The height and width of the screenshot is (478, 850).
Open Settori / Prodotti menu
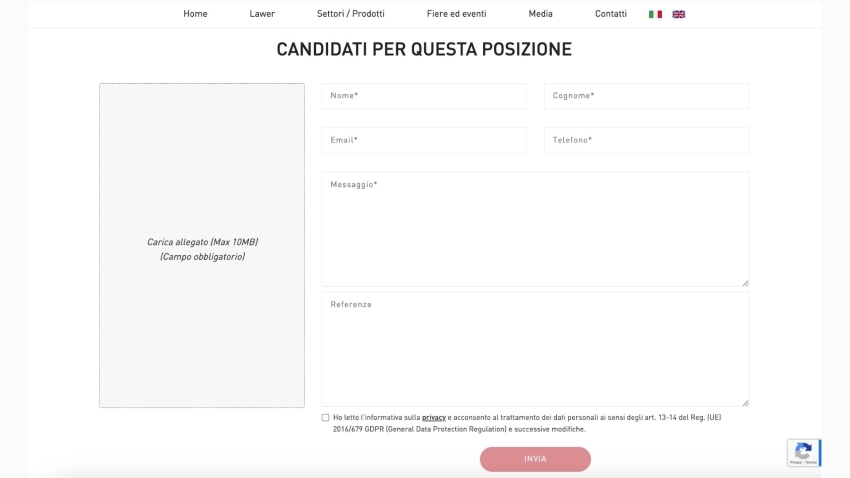tap(350, 14)
